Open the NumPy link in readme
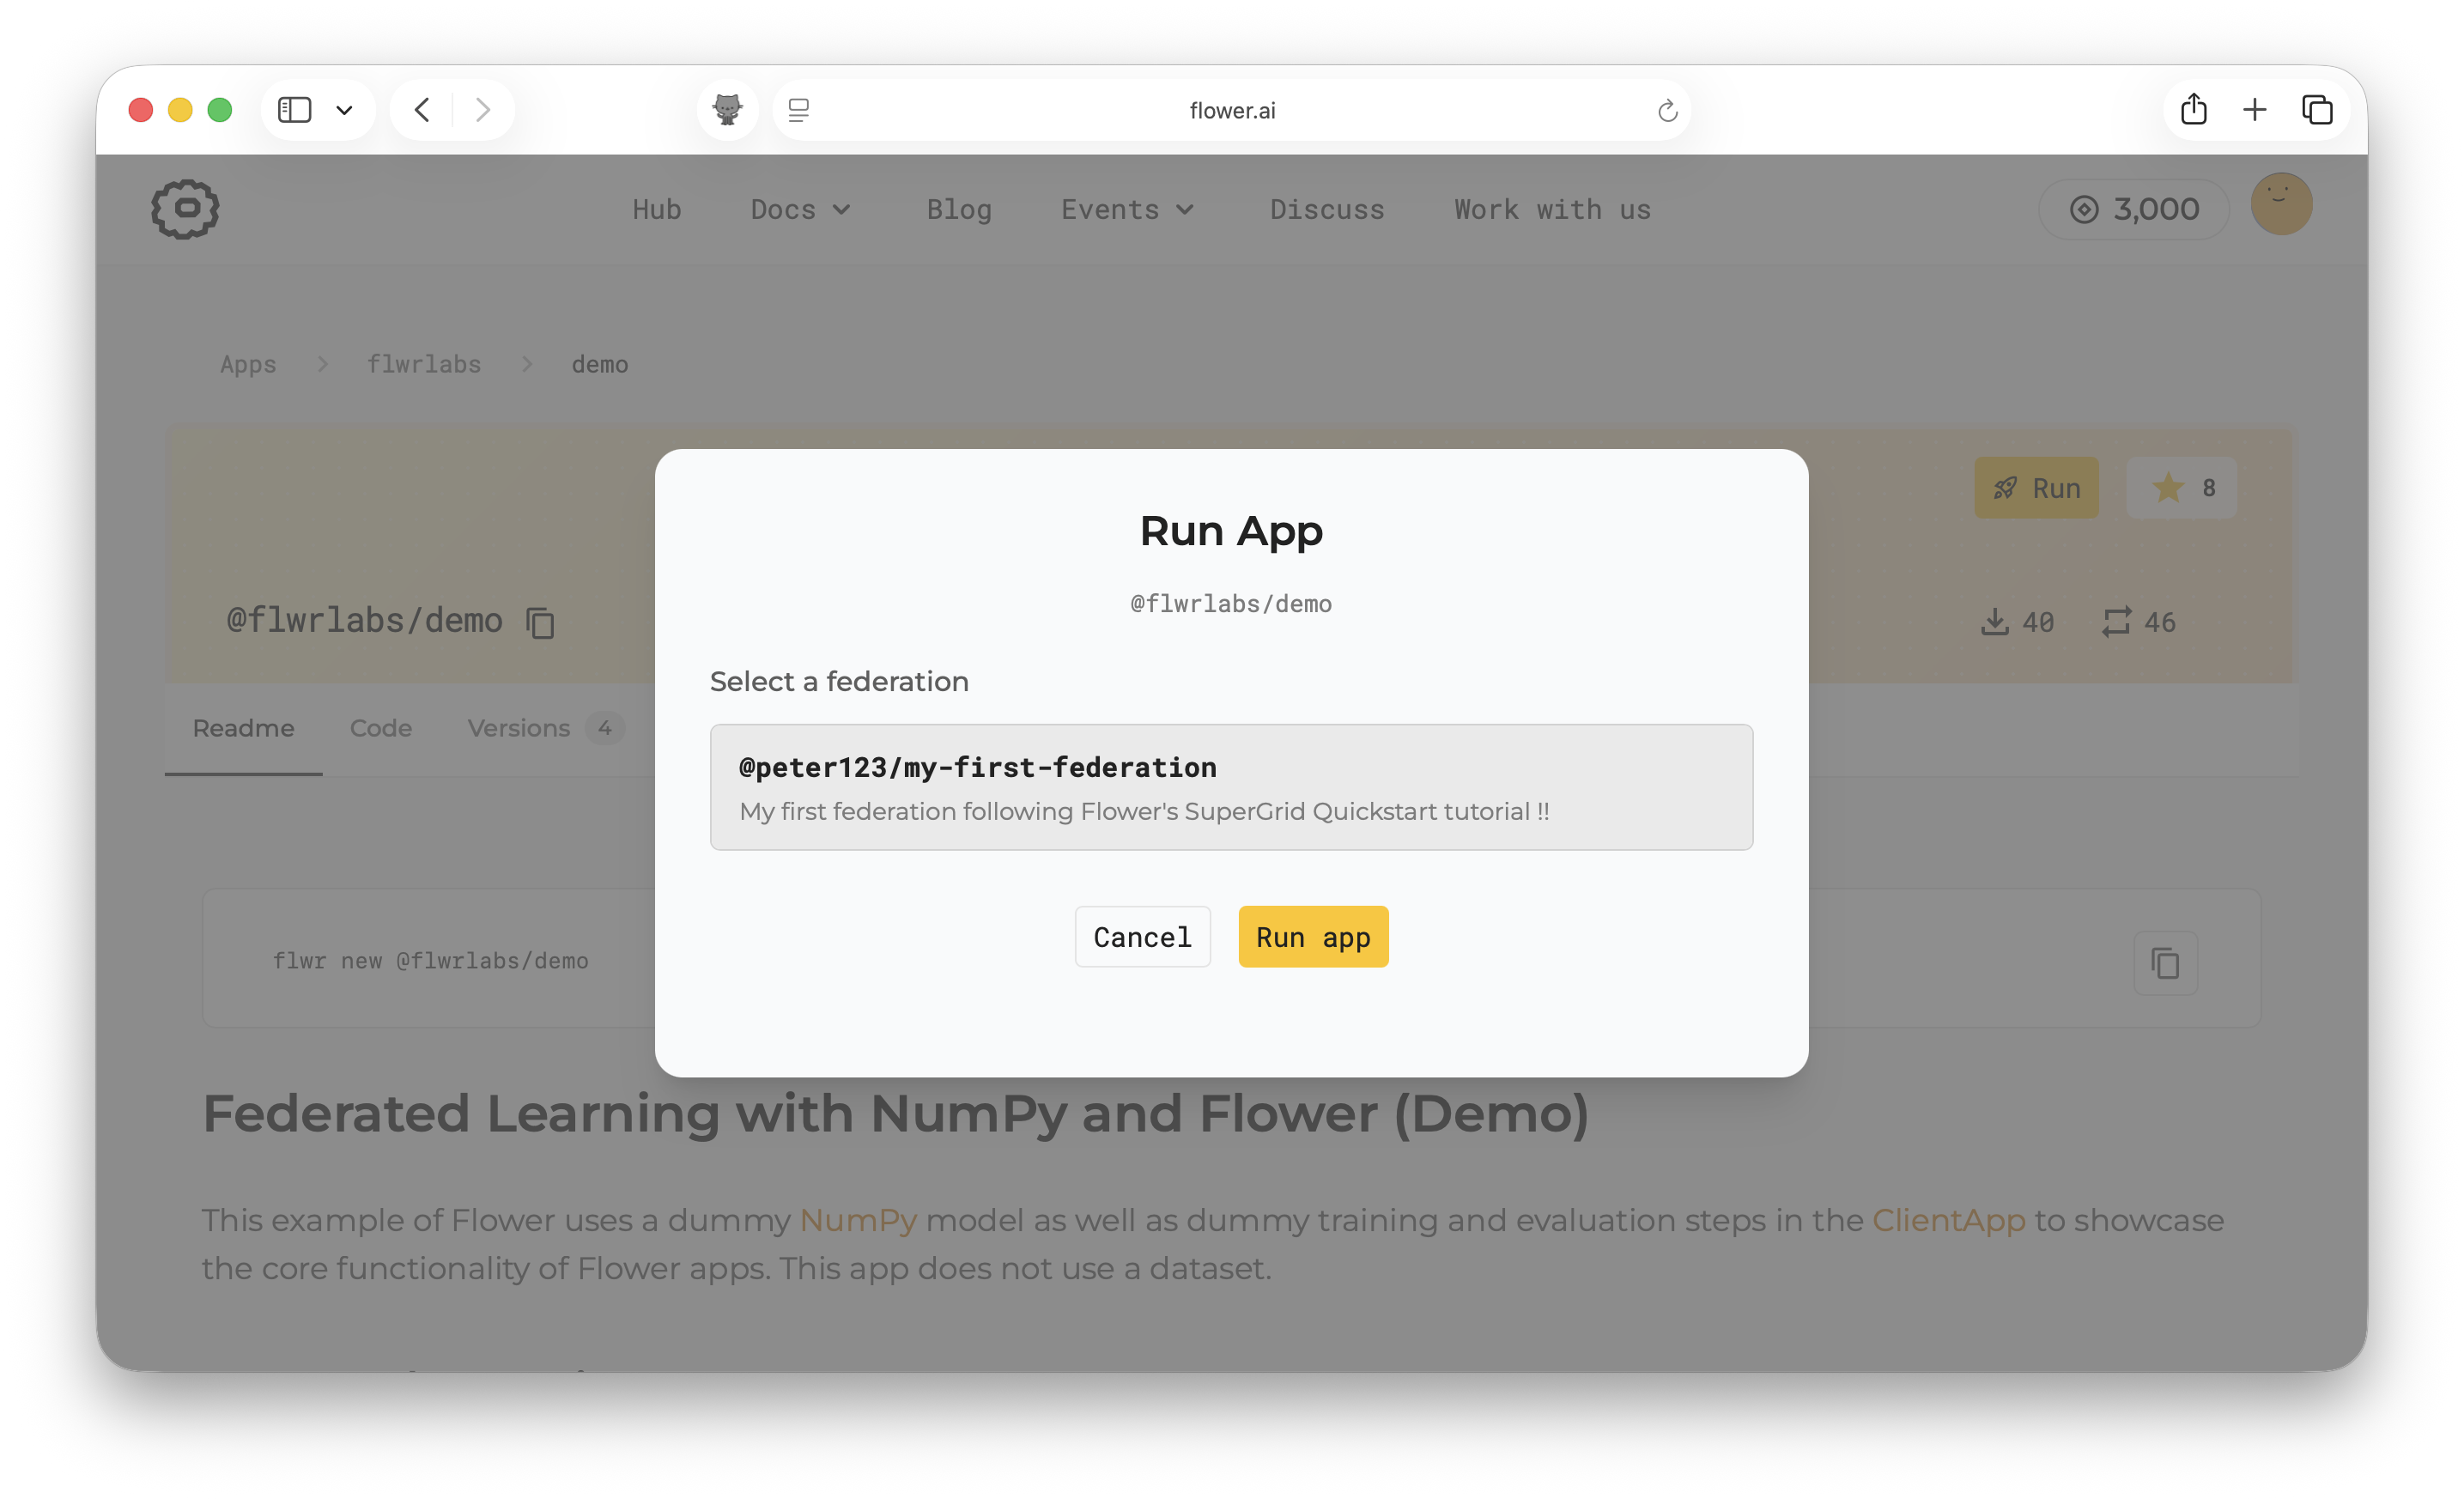 tap(858, 1220)
